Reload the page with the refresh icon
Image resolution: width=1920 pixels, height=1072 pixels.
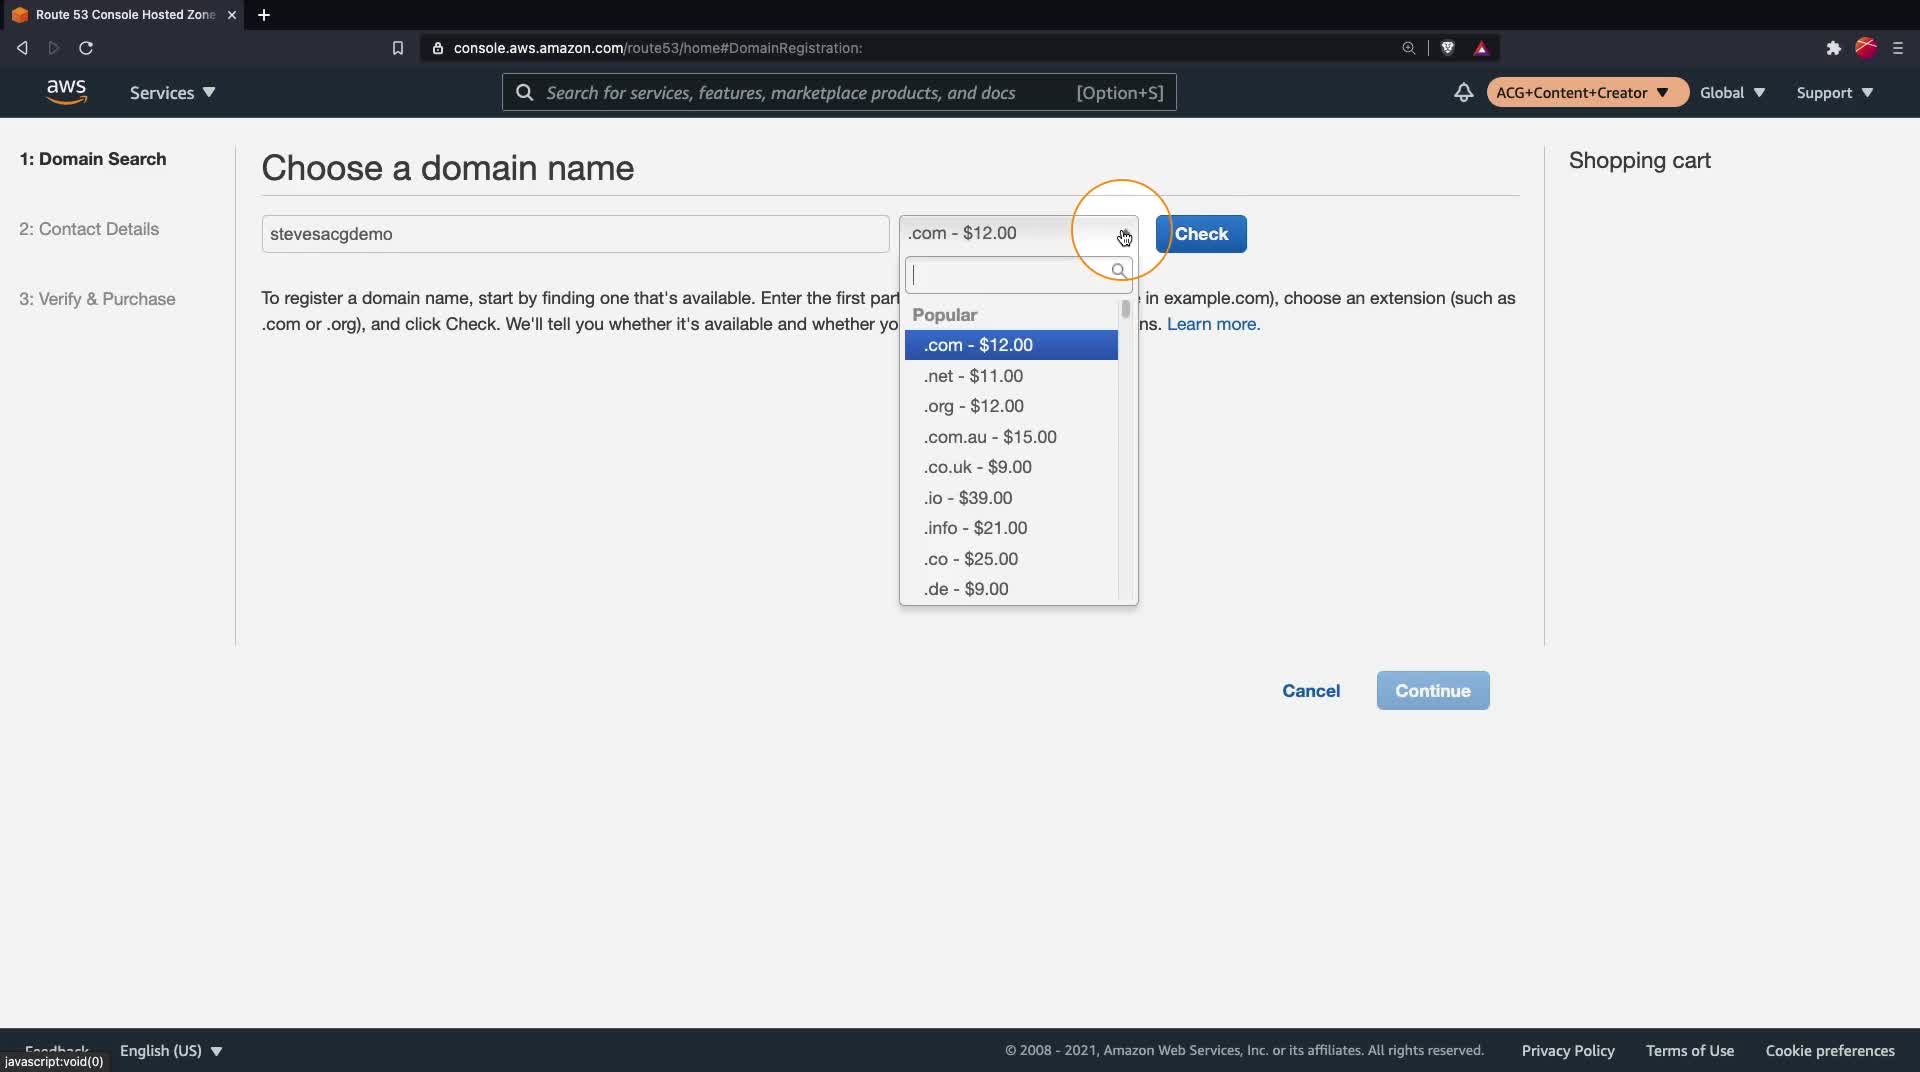point(86,48)
